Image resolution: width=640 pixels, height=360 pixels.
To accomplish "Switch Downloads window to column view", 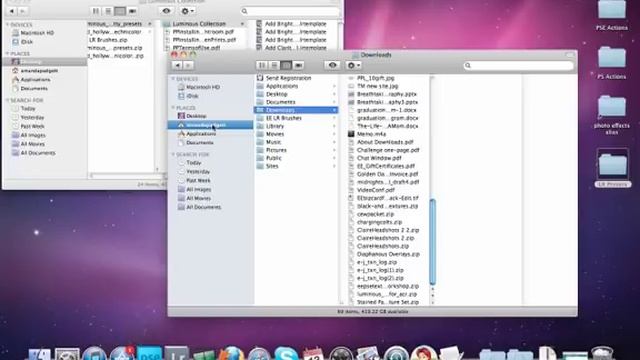I will coord(286,65).
